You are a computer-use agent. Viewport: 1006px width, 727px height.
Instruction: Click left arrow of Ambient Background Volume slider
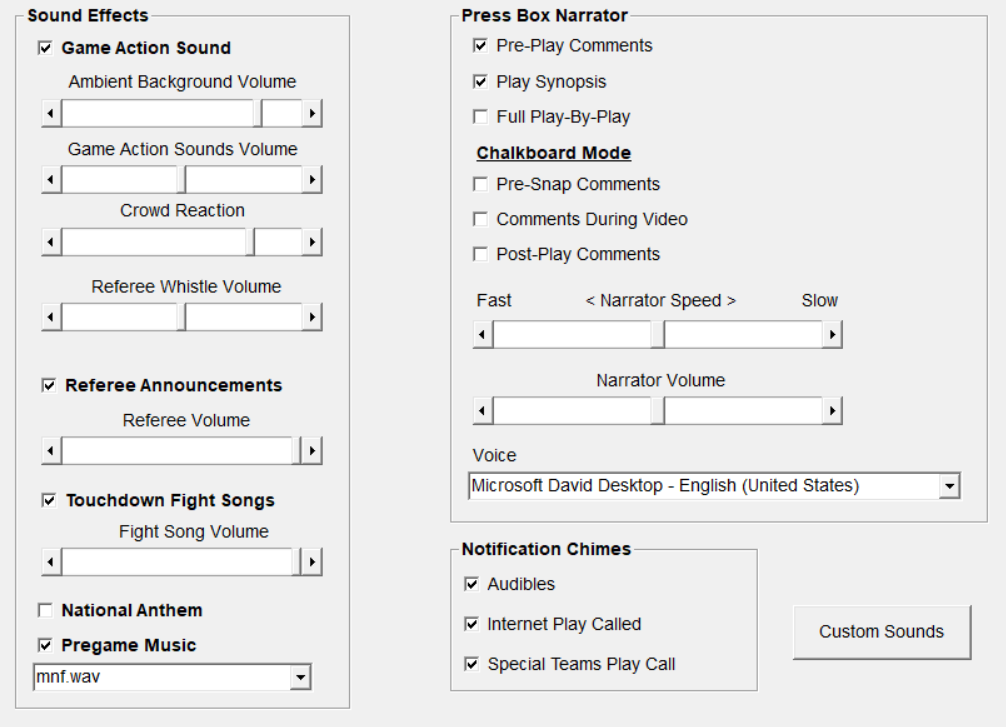pyautogui.click(x=52, y=114)
